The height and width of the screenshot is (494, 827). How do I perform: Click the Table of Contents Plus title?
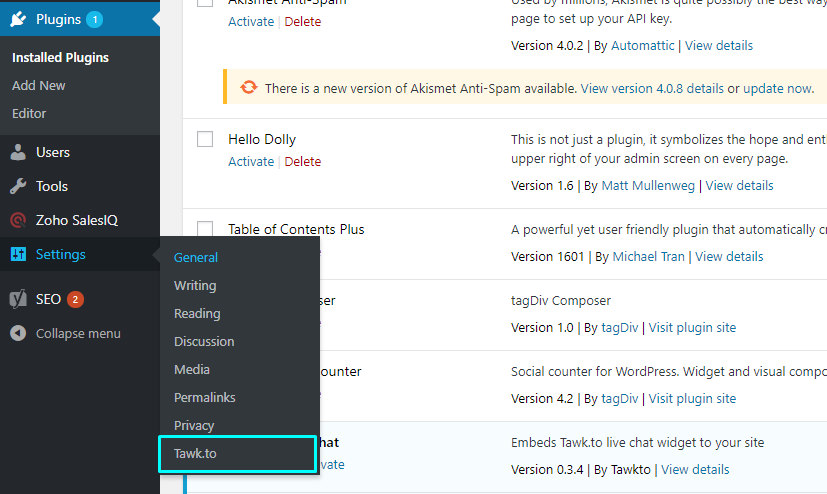pos(296,229)
